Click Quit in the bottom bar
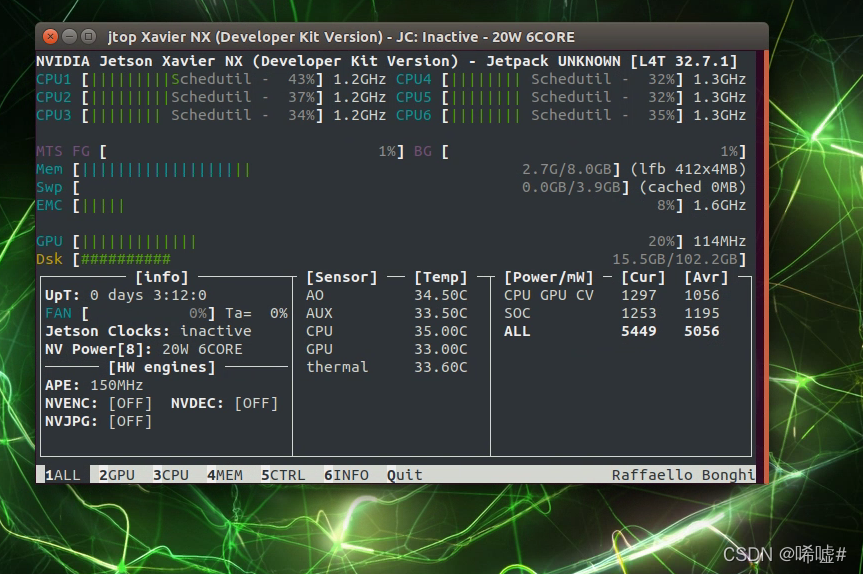 pyautogui.click(x=405, y=475)
